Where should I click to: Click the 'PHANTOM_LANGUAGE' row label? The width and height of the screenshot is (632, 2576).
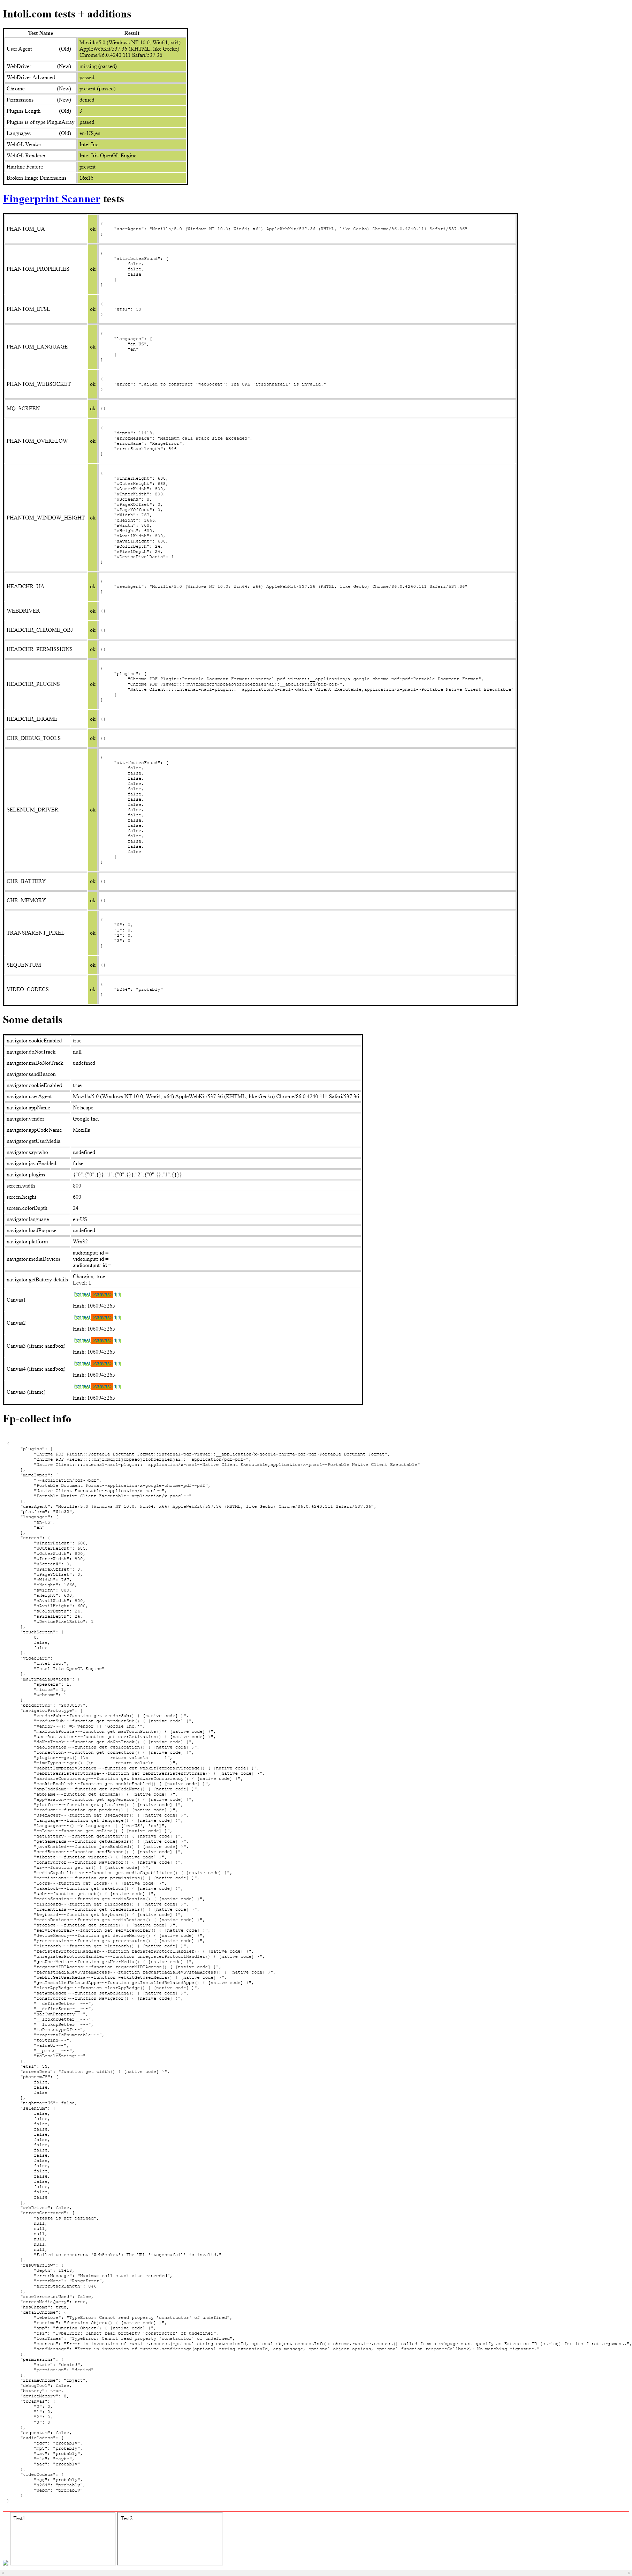(x=37, y=347)
